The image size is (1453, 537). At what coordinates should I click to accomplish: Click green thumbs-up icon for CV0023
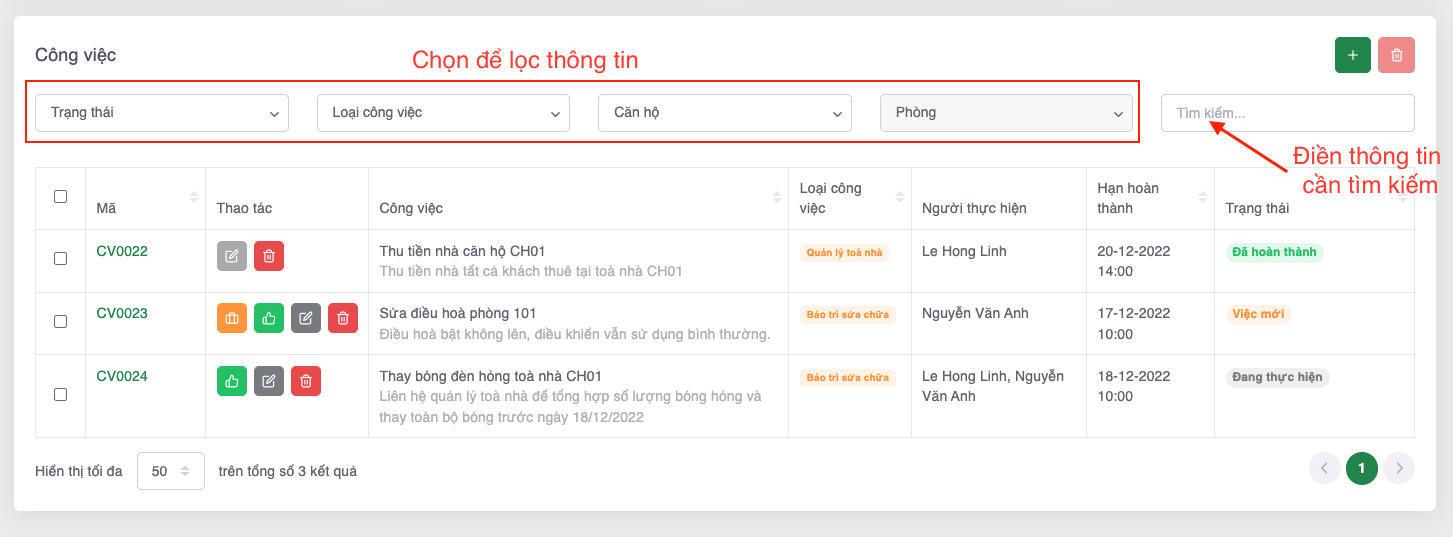[269, 318]
